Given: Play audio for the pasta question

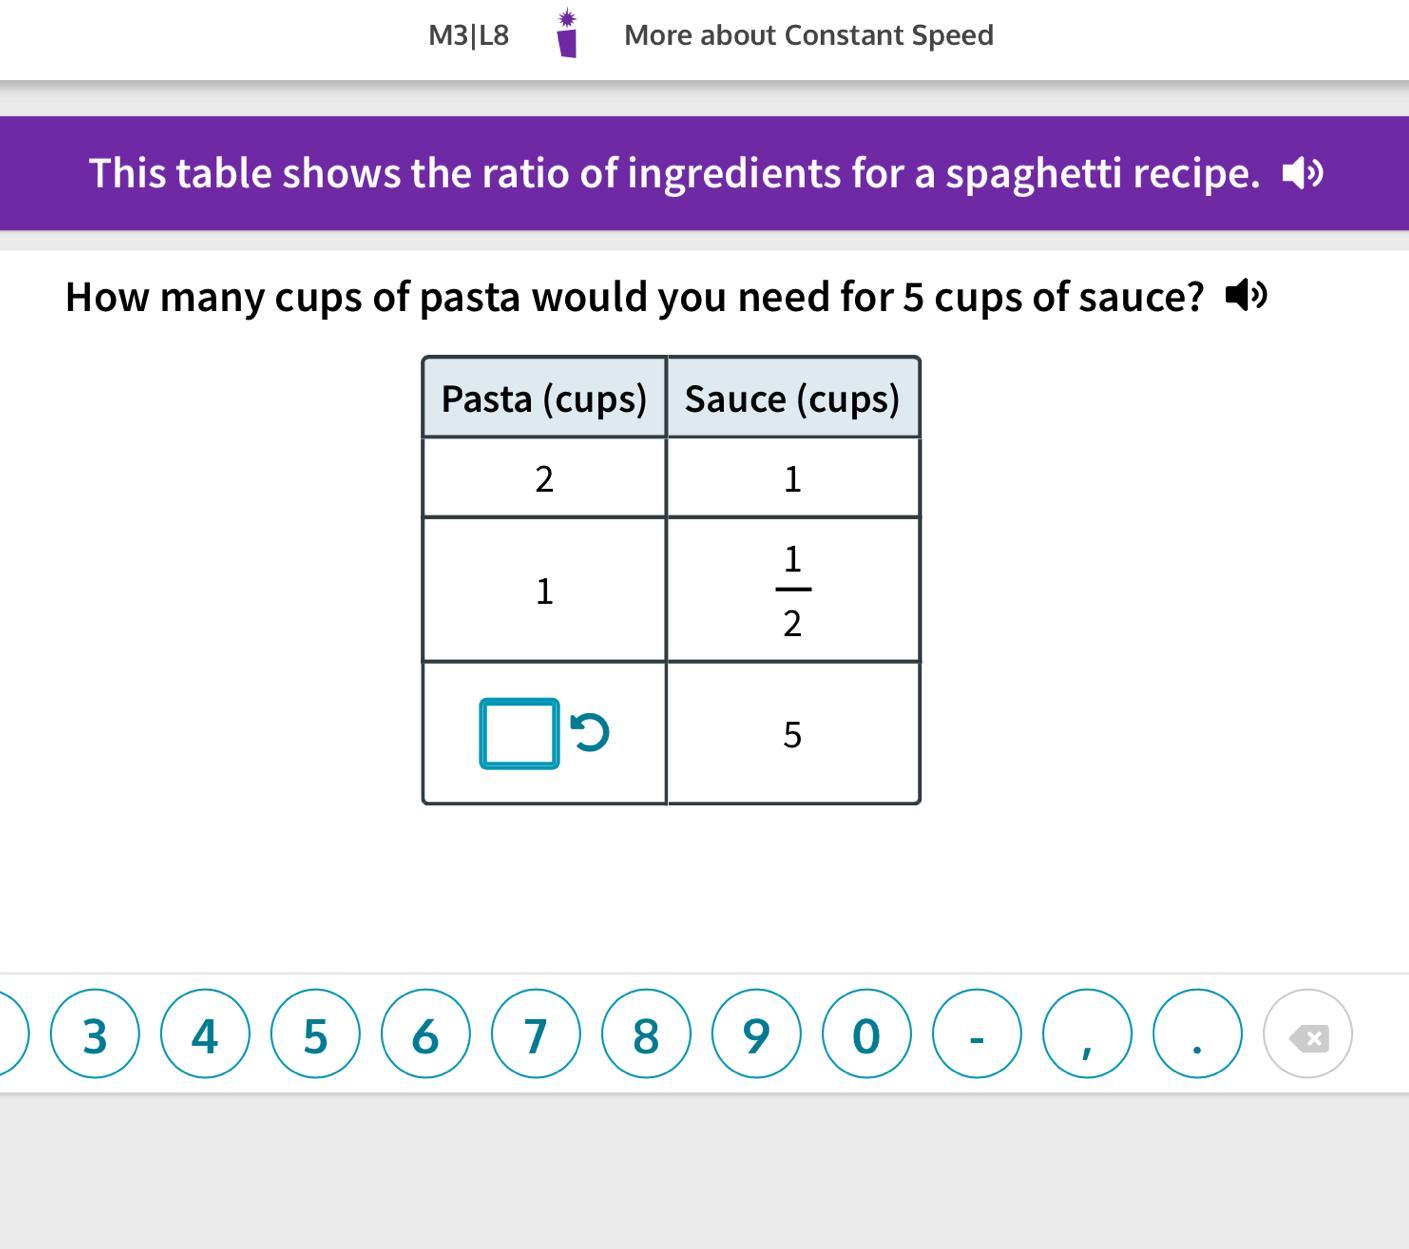Looking at the screenshot, I should tap(1246, 295).
